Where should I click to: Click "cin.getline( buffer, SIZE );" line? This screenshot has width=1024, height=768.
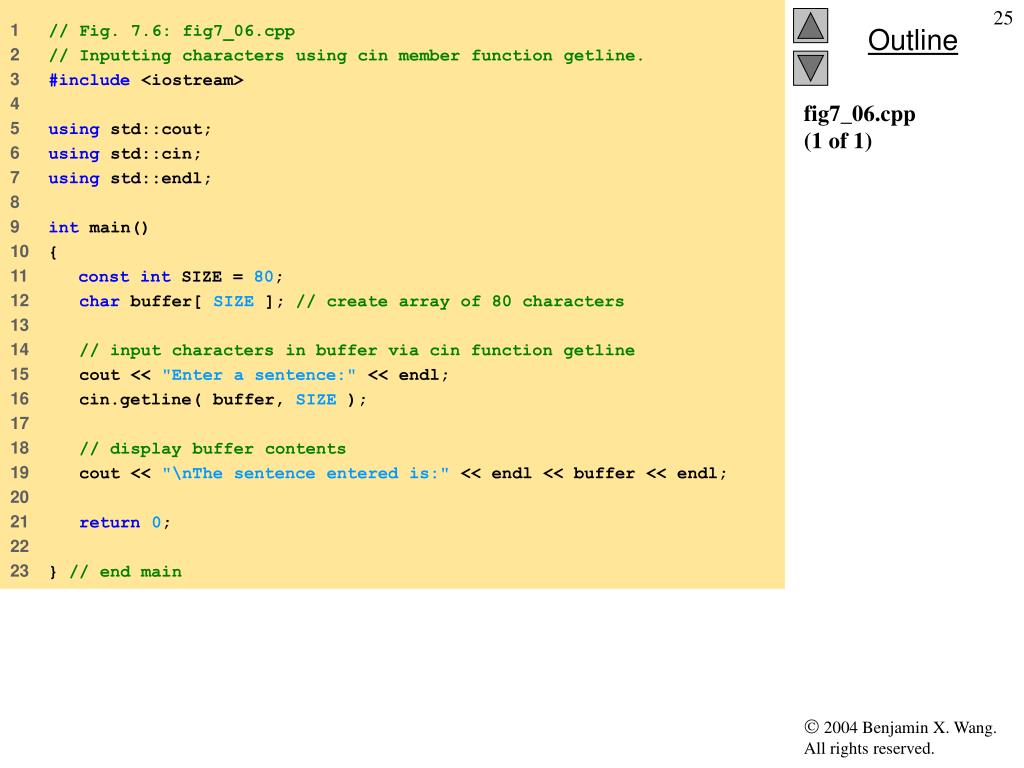tap(223, 400)
